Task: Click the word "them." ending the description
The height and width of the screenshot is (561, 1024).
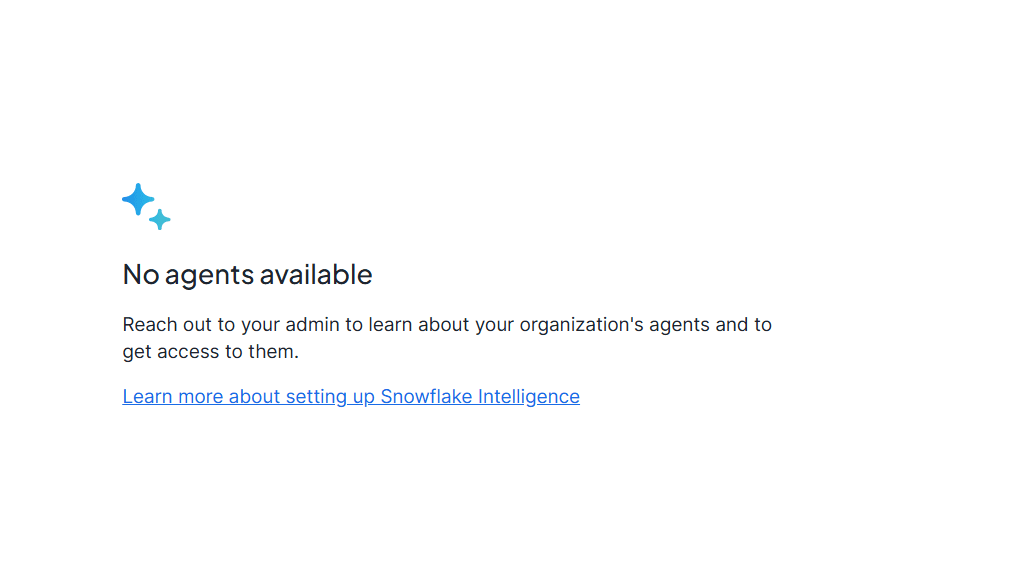Action: pos(274,351)
